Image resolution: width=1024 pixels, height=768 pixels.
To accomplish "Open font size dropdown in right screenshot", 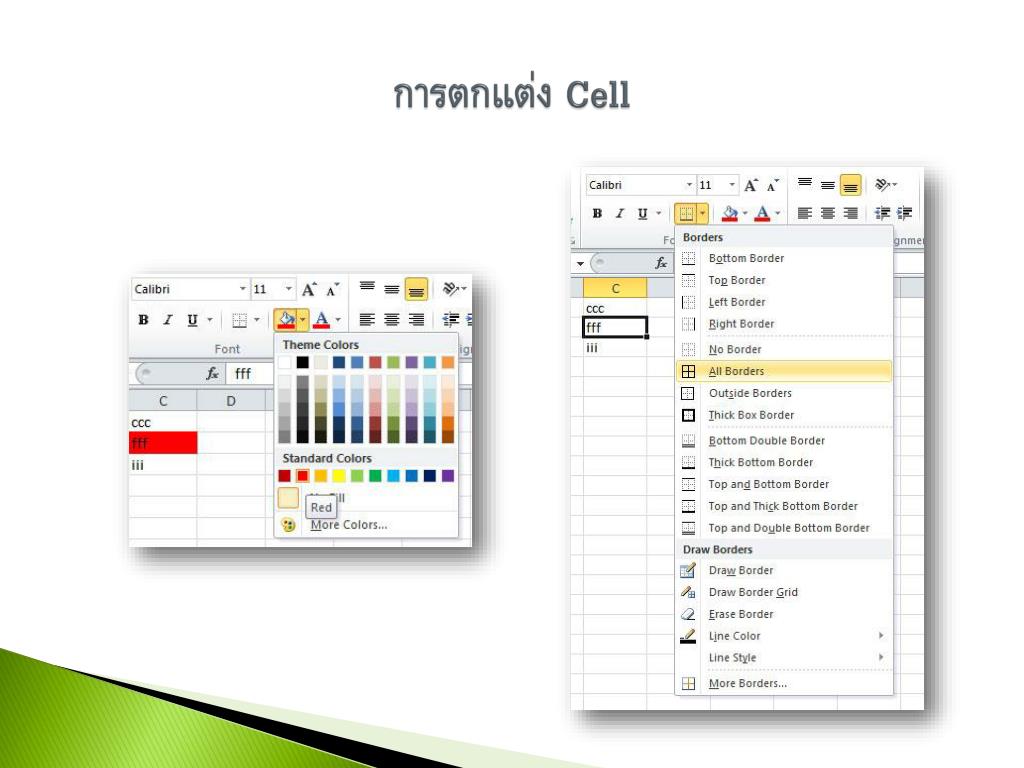I will point(732,185).
